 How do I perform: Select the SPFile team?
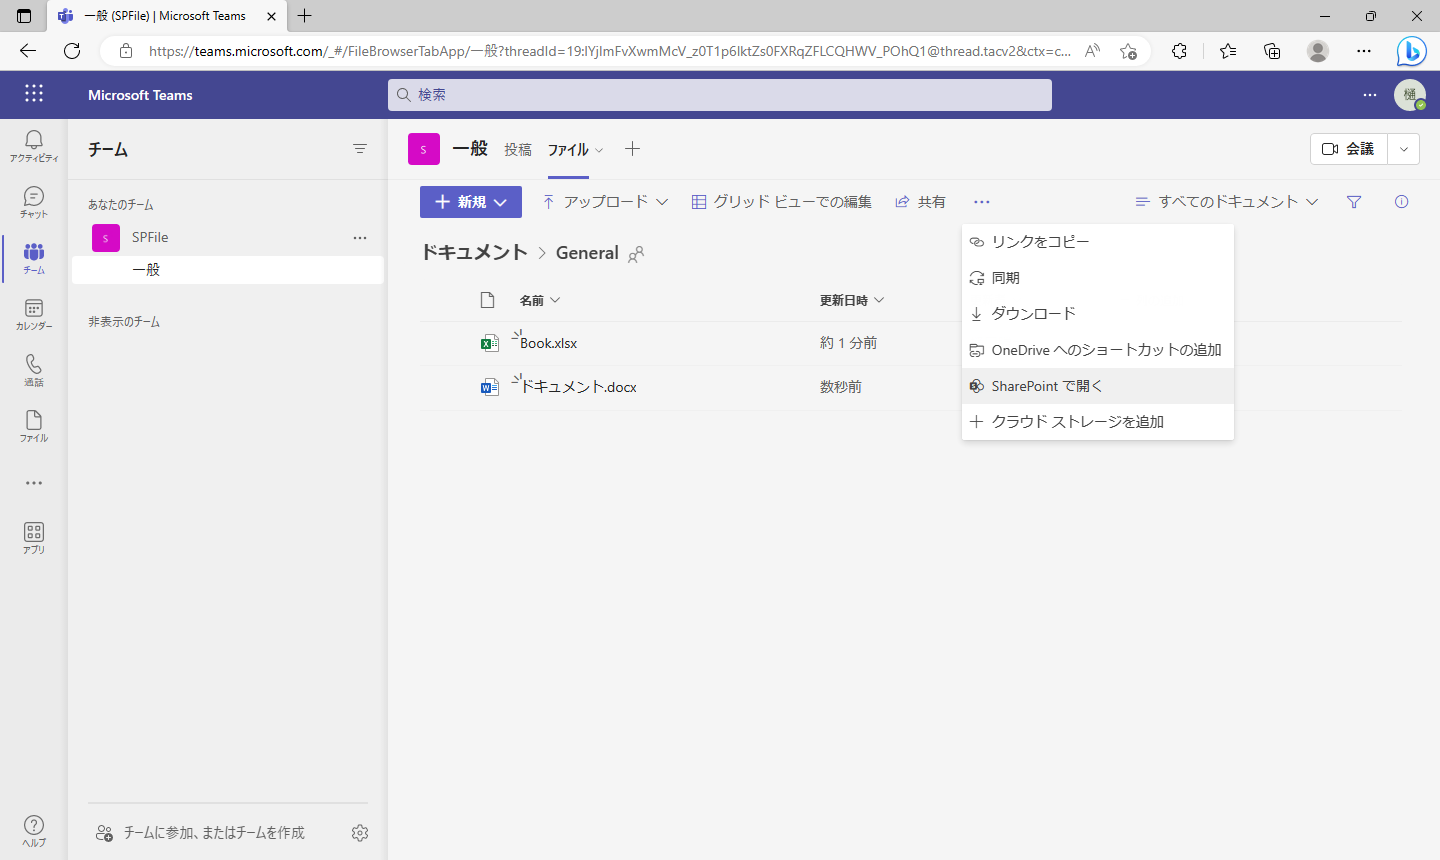click(x=150, y=237)
